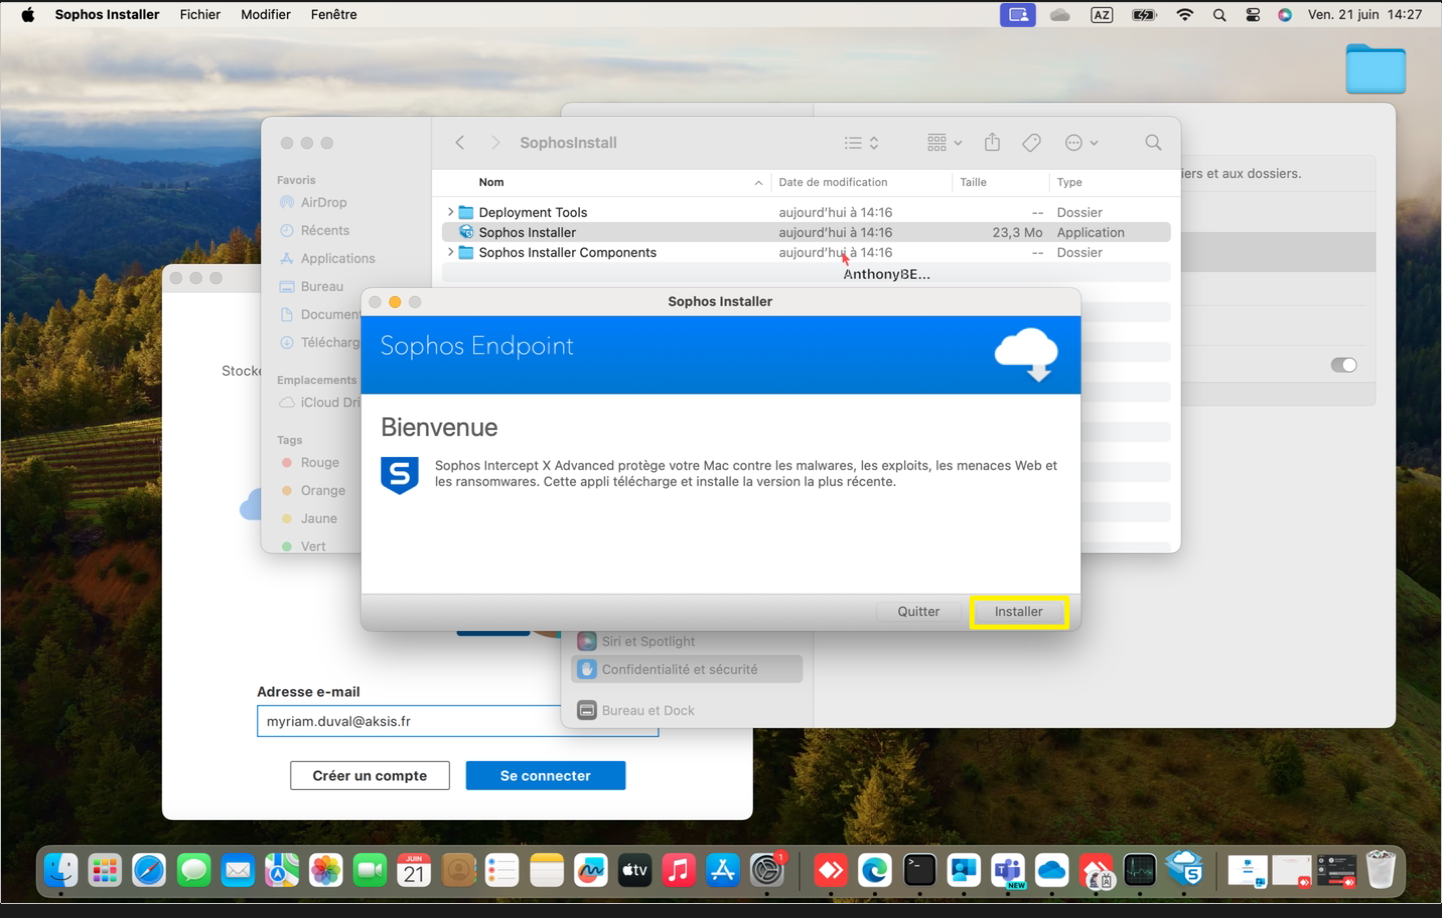
Task: Open the Fenêtre menu
Action: coord(334,15)
